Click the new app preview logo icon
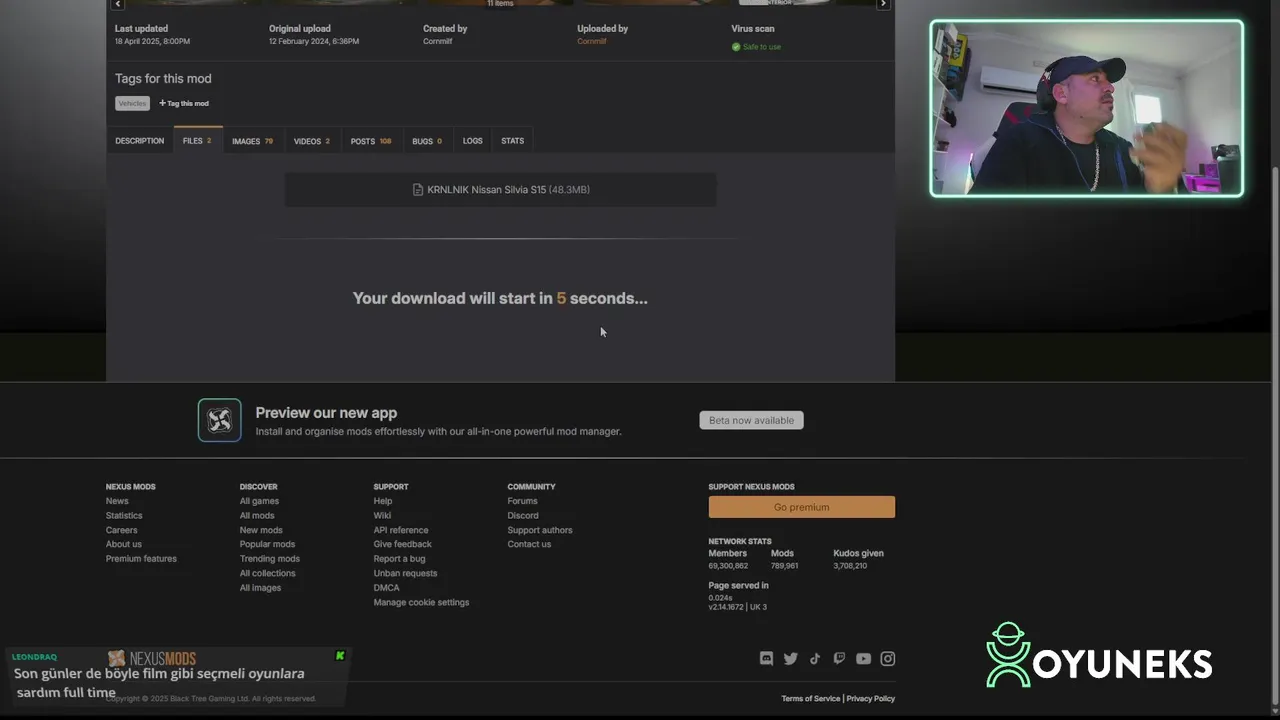The image size is (1280, 720). point(219,421)
